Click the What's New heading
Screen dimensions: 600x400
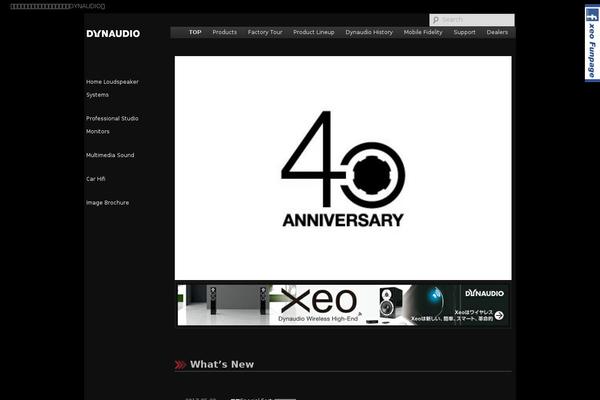click(222, 364)
